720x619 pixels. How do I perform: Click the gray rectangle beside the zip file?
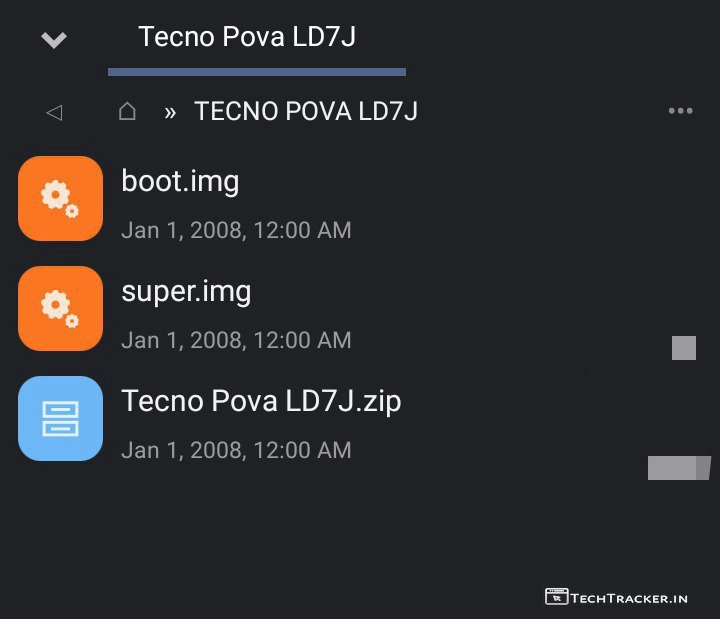672,467
